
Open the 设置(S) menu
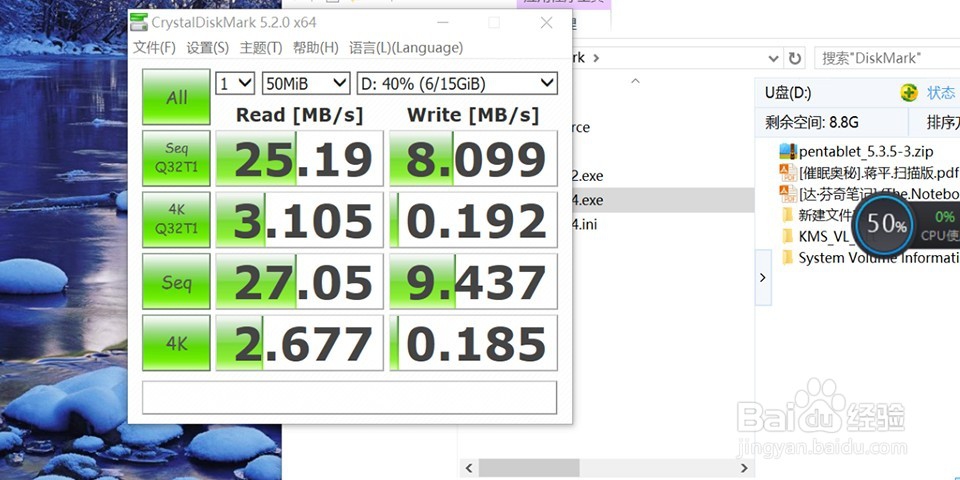coord(208,48)
